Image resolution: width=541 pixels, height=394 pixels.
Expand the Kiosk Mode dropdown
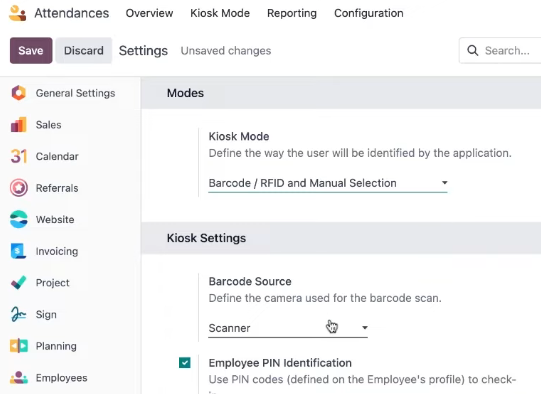pos(328,183)
